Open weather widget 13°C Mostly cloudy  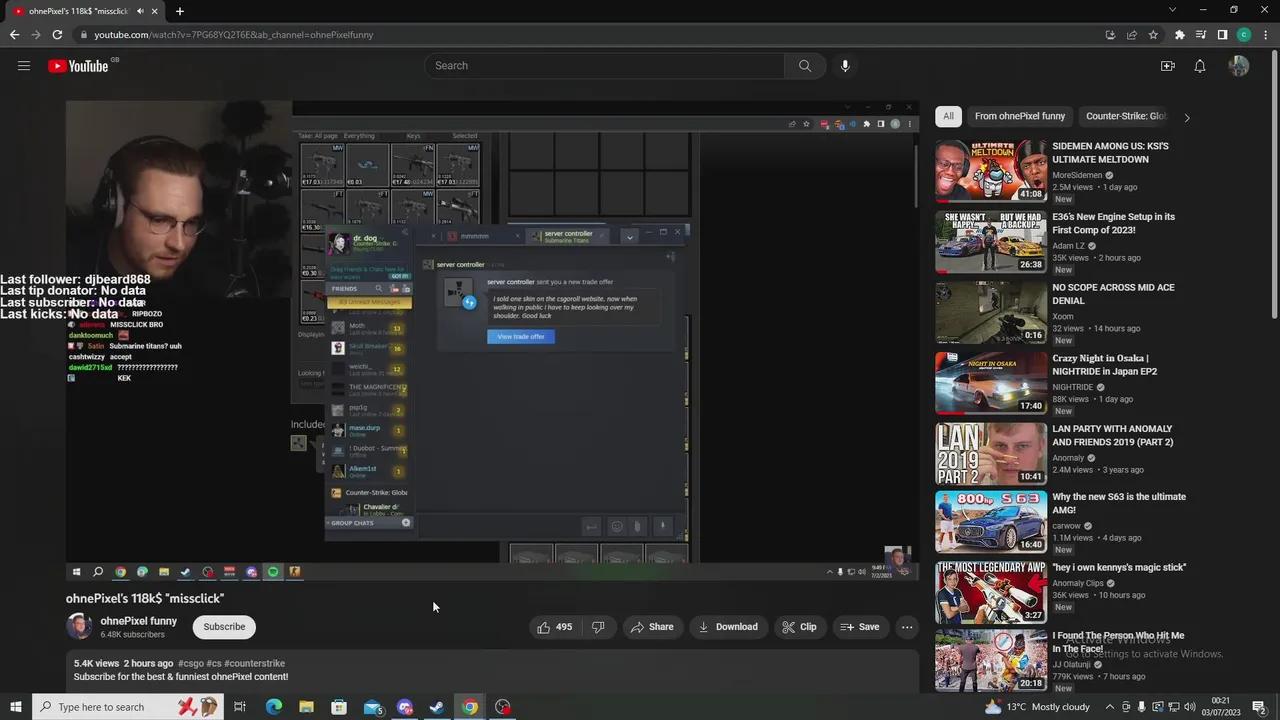point(1037,707)
